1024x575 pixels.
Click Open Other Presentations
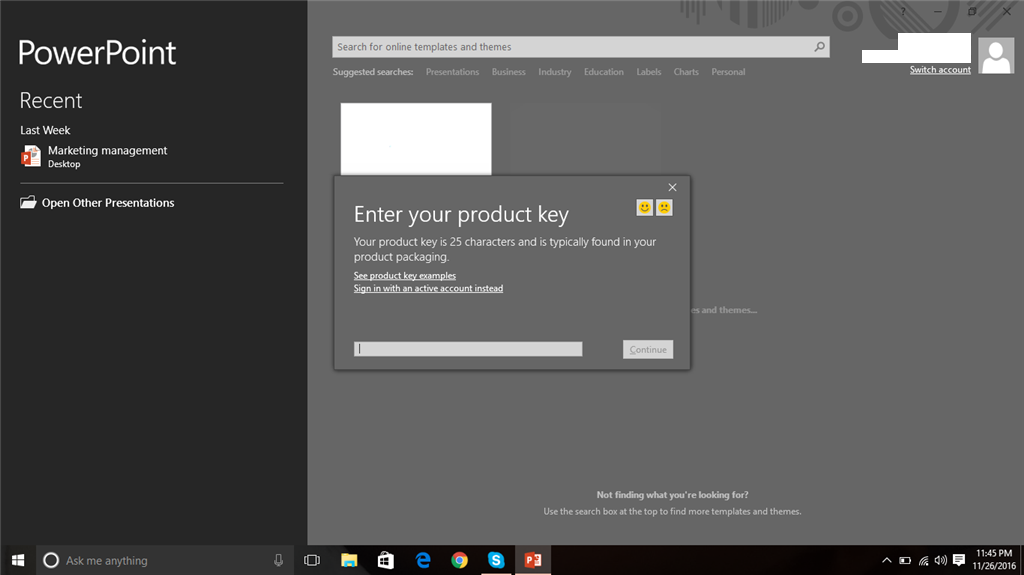pos(108,203)
